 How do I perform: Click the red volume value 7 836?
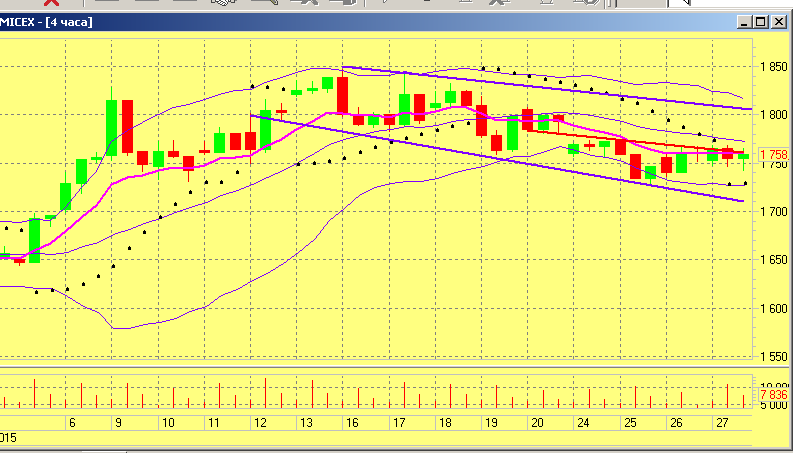pyautogui.click(x=774, y=394)
